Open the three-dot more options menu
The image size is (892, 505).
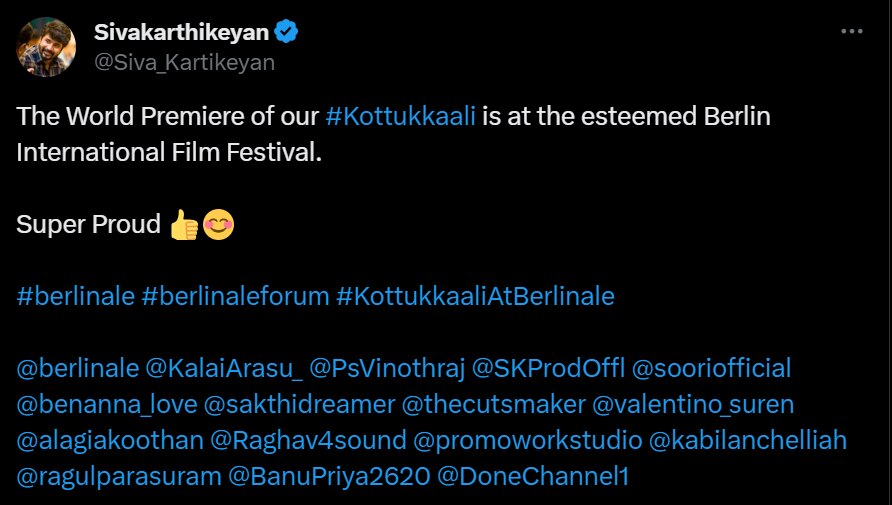tap(851, 32)
